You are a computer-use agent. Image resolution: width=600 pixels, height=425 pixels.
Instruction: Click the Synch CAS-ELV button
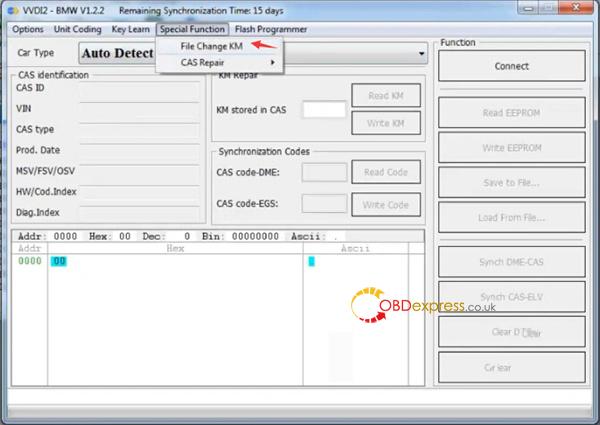click(x=512, y=297)
